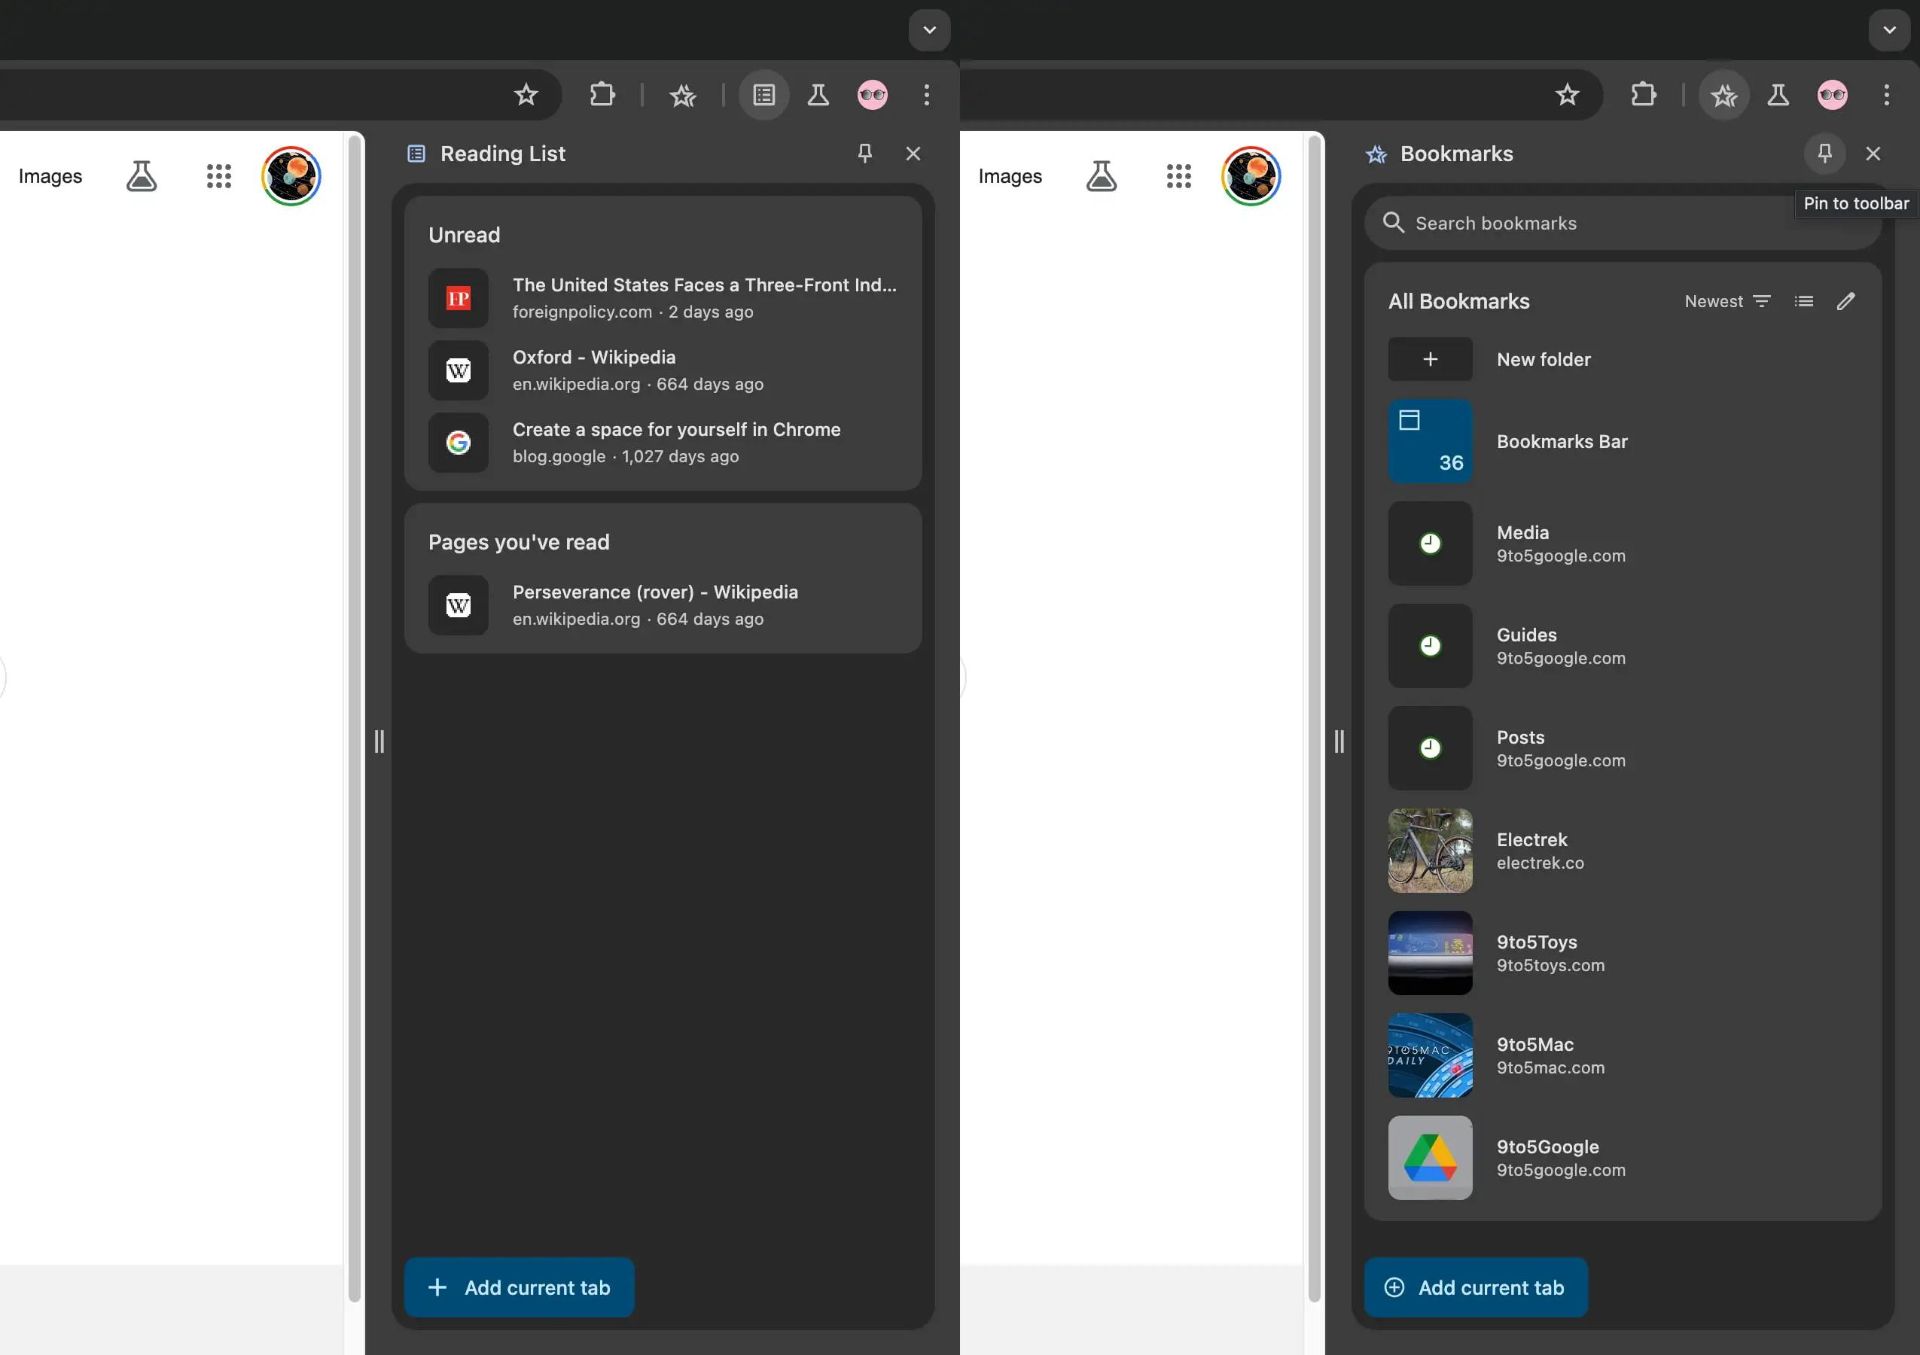The image size is (1920, 1355).
Task: Click the New folder plus icon
Action: click(1430, 359)
